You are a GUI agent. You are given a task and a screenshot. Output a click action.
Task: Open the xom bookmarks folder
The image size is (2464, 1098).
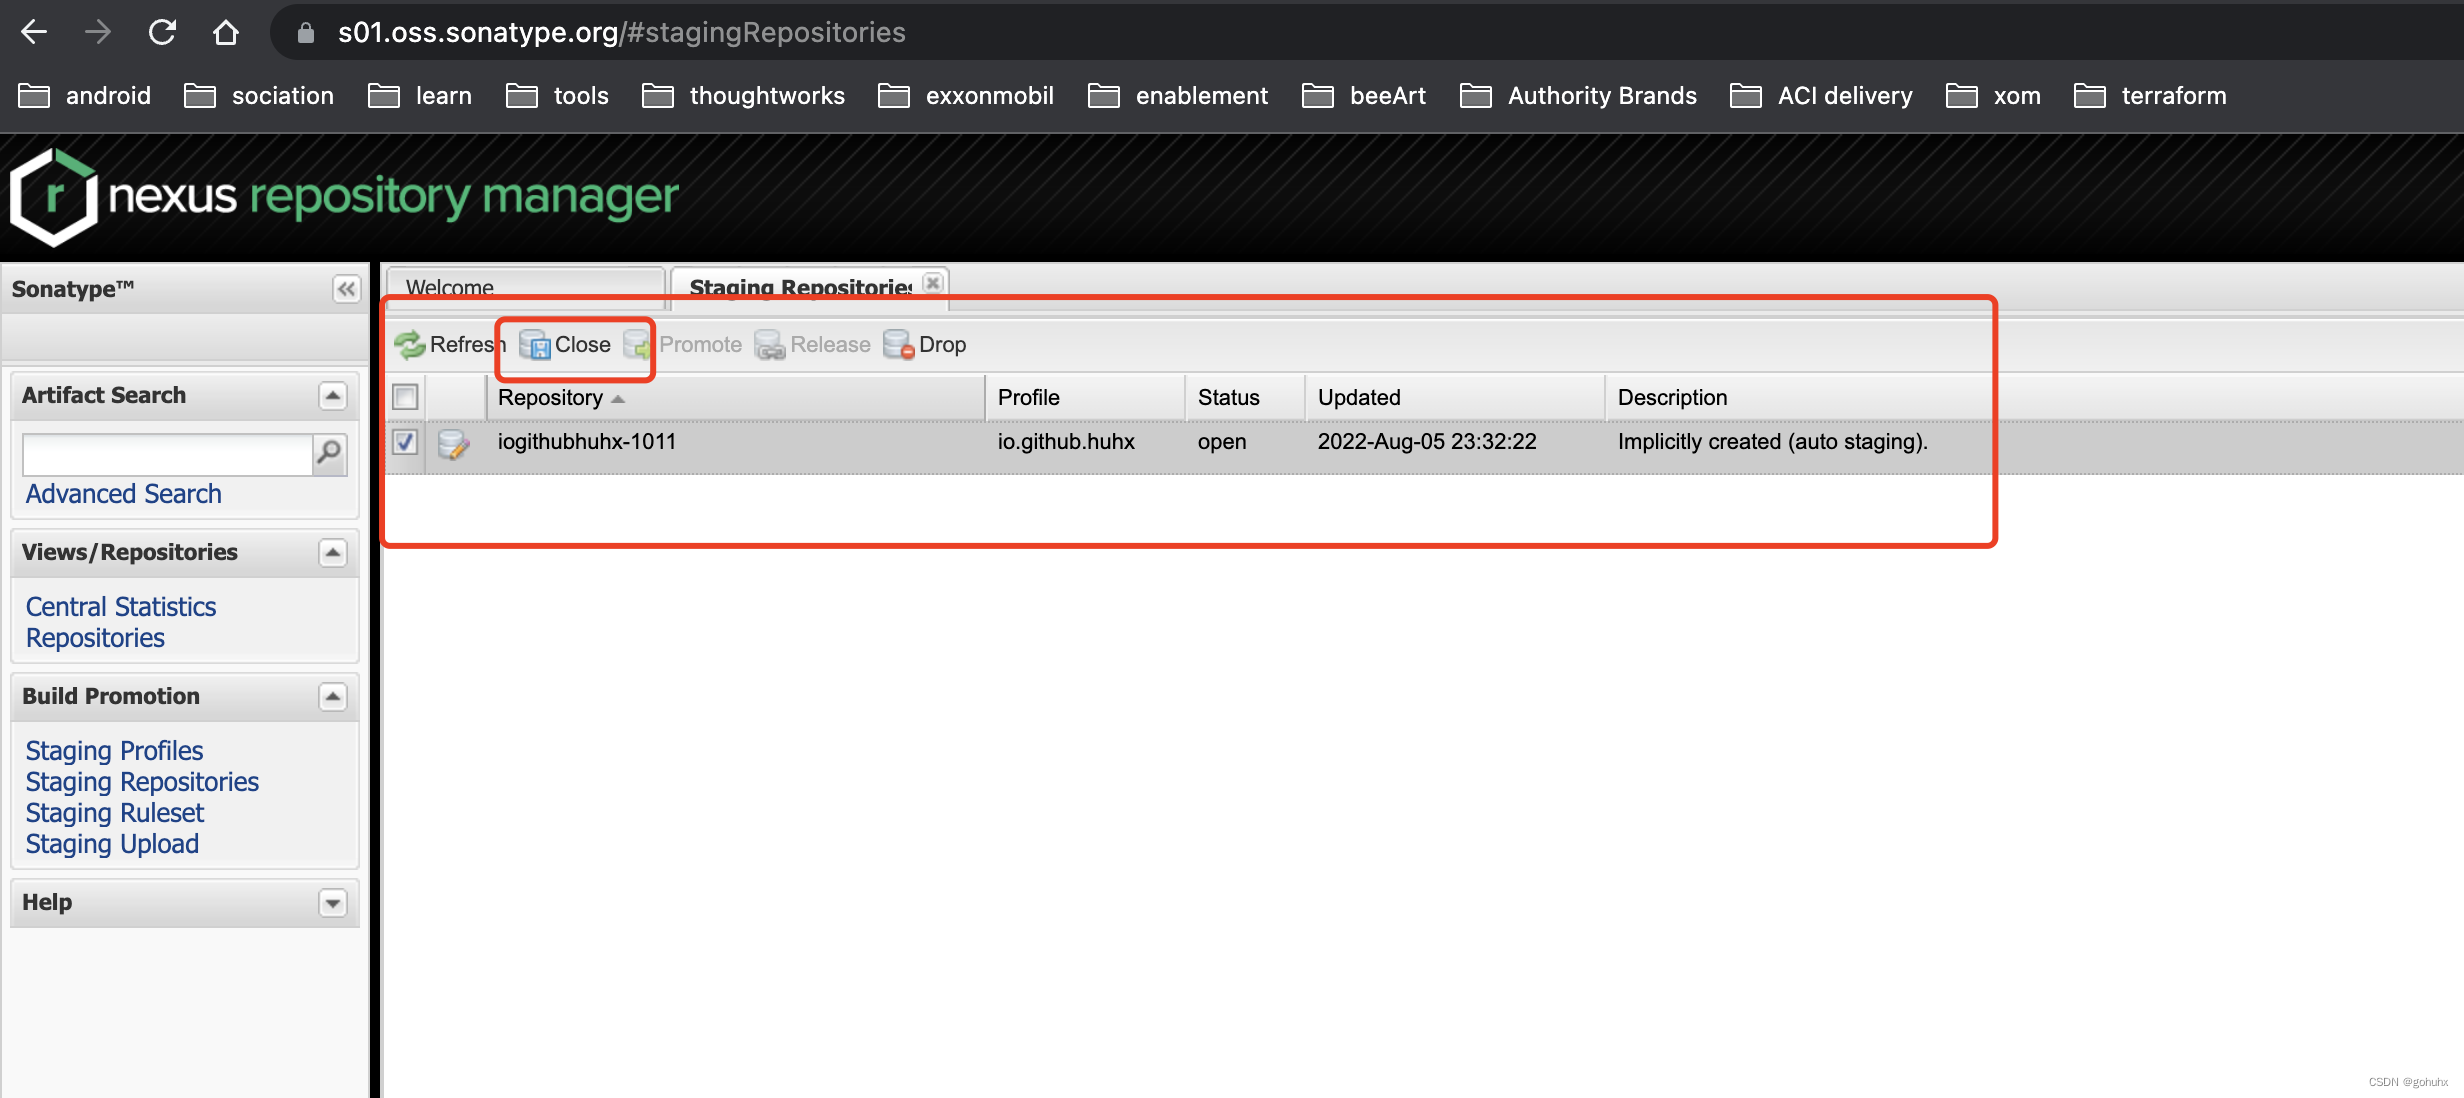tap(1993, 96)
